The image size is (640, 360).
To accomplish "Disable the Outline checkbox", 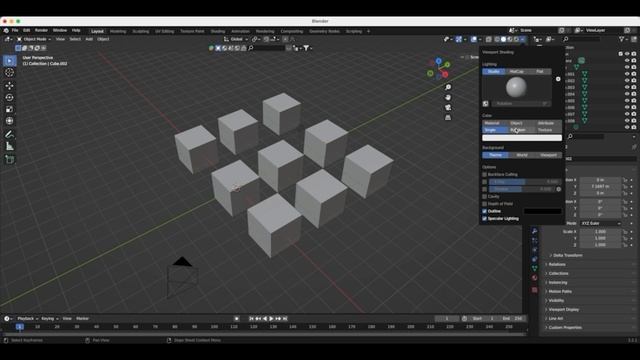I will point(484,211).
